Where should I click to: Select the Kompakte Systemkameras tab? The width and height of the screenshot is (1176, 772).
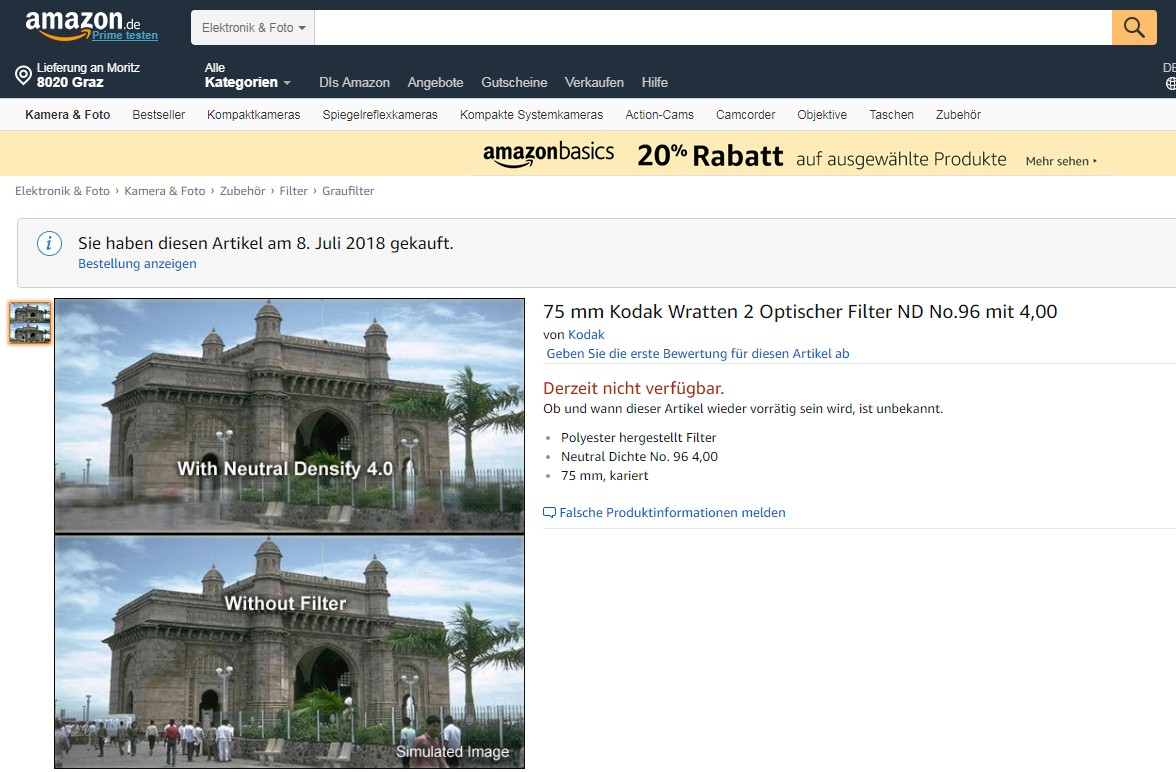pyautogui.click(x=531, y=115)
